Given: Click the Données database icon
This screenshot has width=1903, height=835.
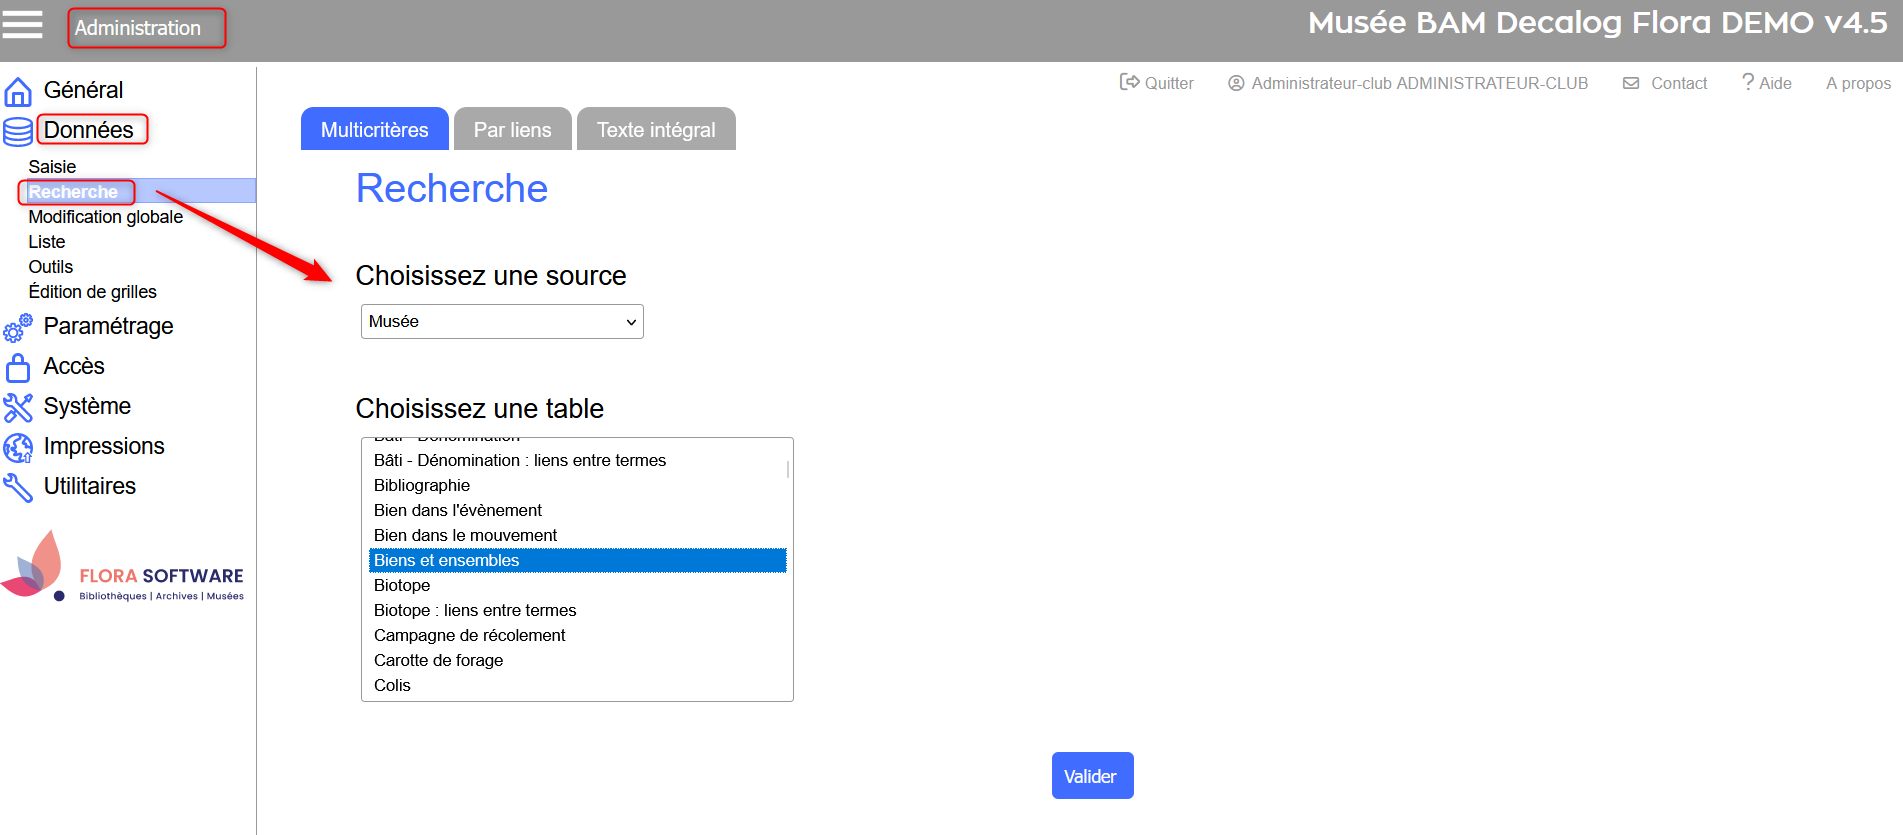Looking at the screenshot, I should click(x=18, y=131).
